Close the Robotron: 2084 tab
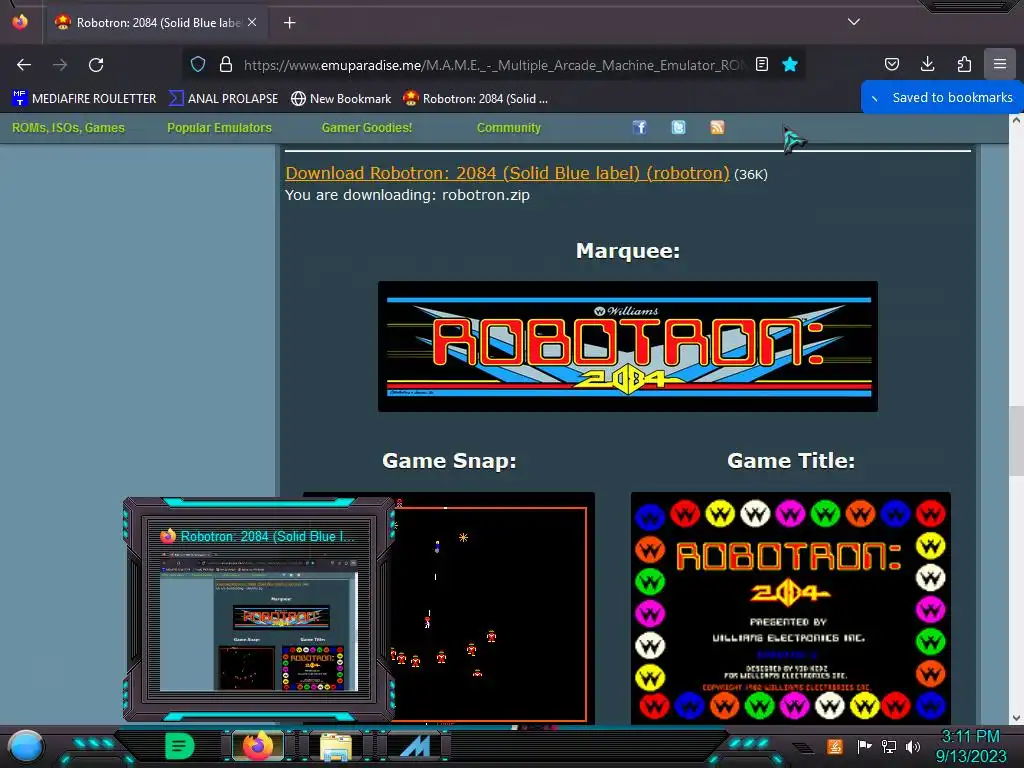Viewport: 1024px width, 768px height. 252,22
